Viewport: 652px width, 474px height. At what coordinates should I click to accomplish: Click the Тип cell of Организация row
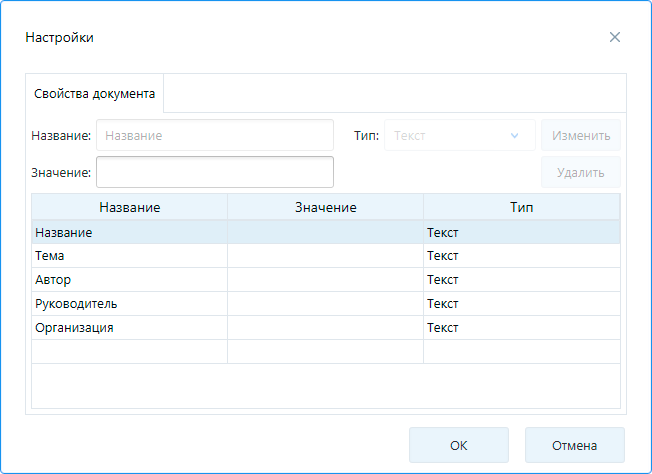[x=521, y=328]
